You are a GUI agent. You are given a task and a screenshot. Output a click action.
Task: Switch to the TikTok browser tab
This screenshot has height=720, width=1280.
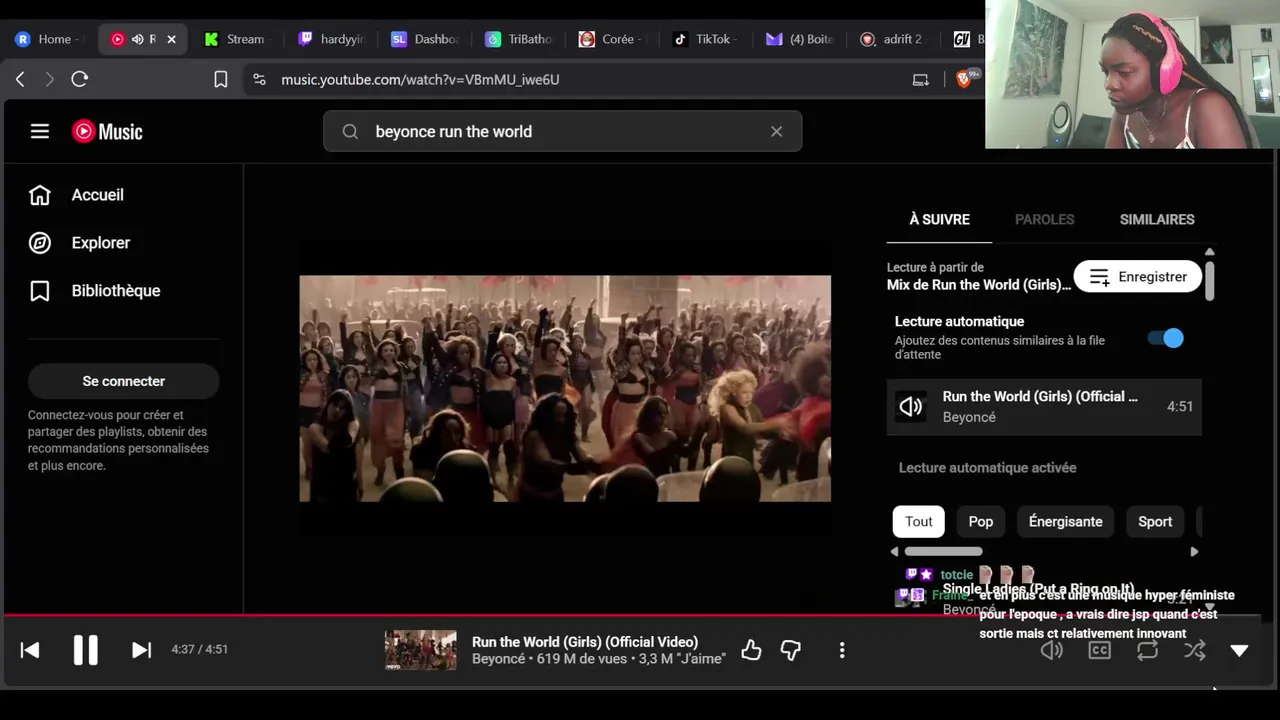point(706,39)
